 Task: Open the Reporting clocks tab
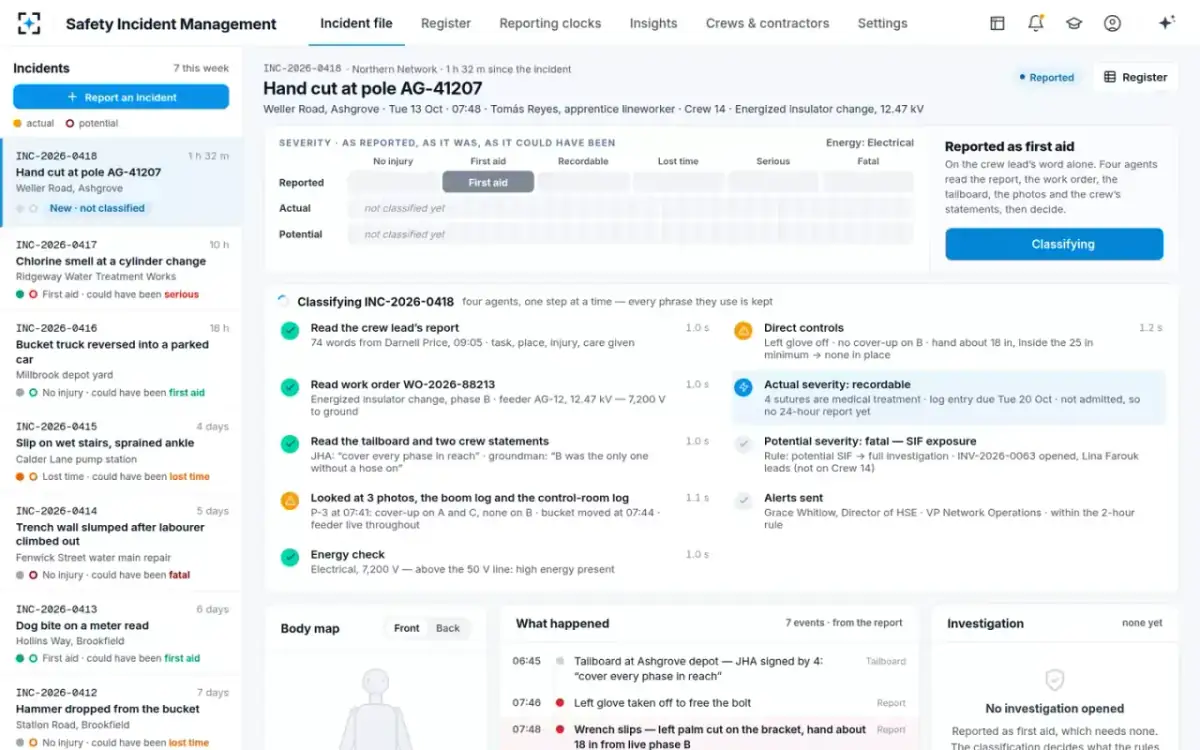click(550, 23)
